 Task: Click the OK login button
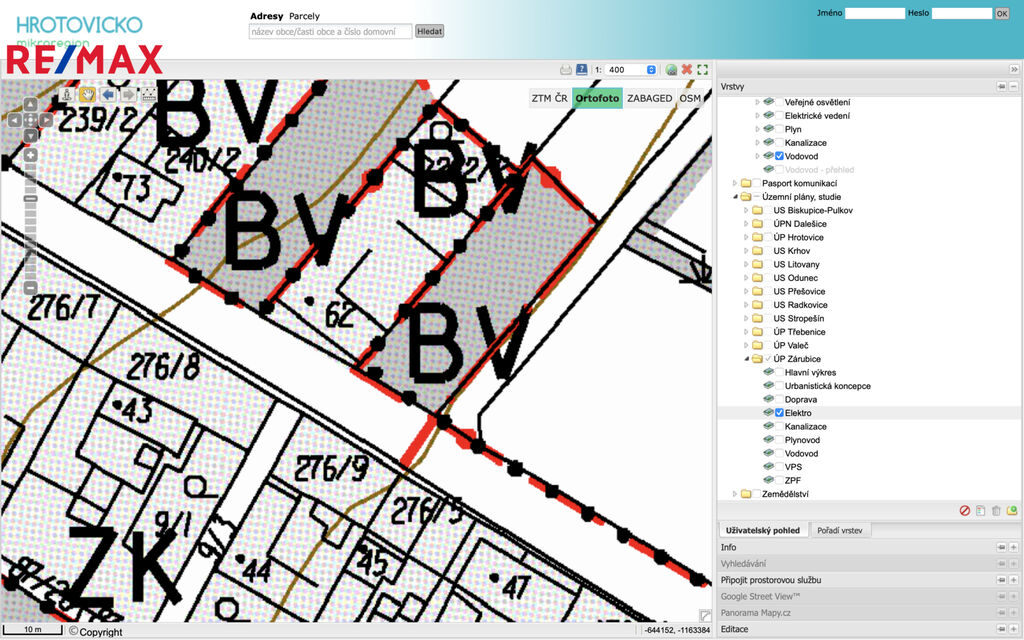[1001, 14]
